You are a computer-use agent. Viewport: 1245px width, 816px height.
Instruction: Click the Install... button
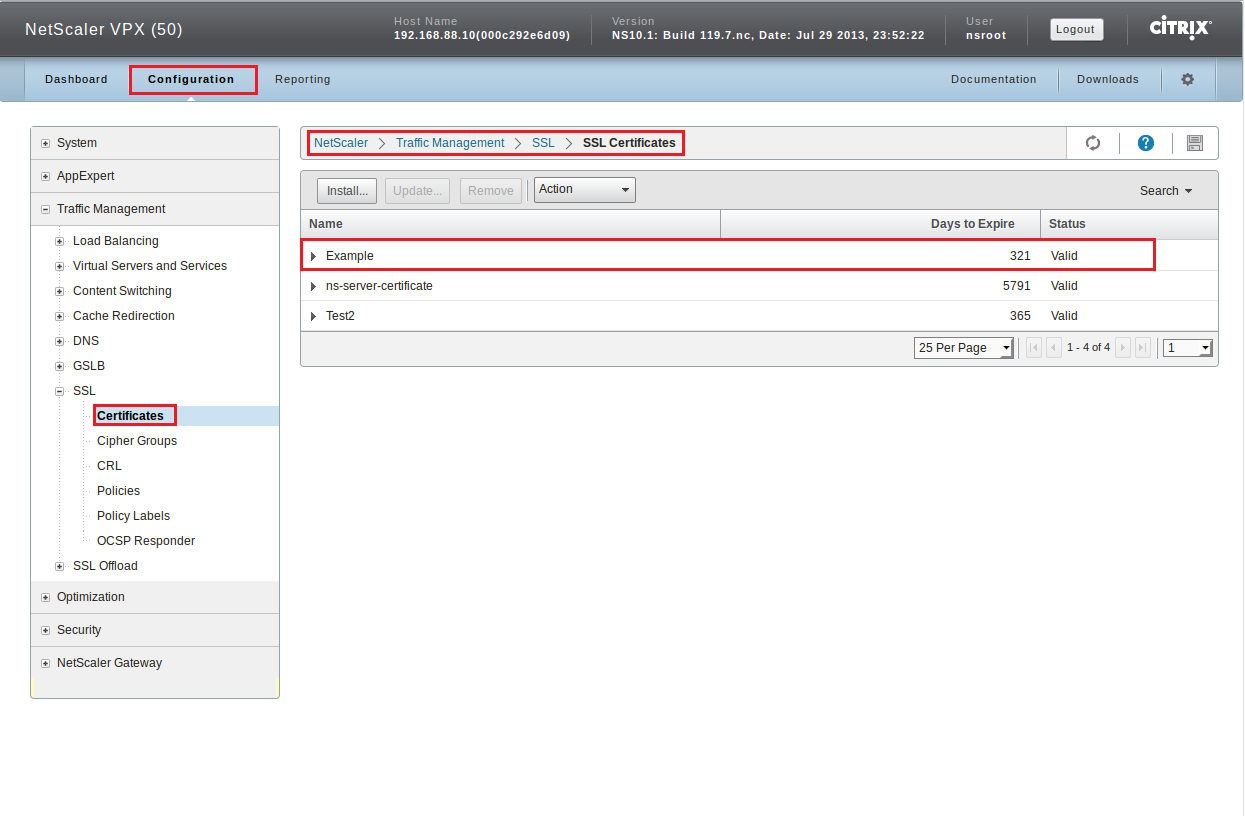348,191
